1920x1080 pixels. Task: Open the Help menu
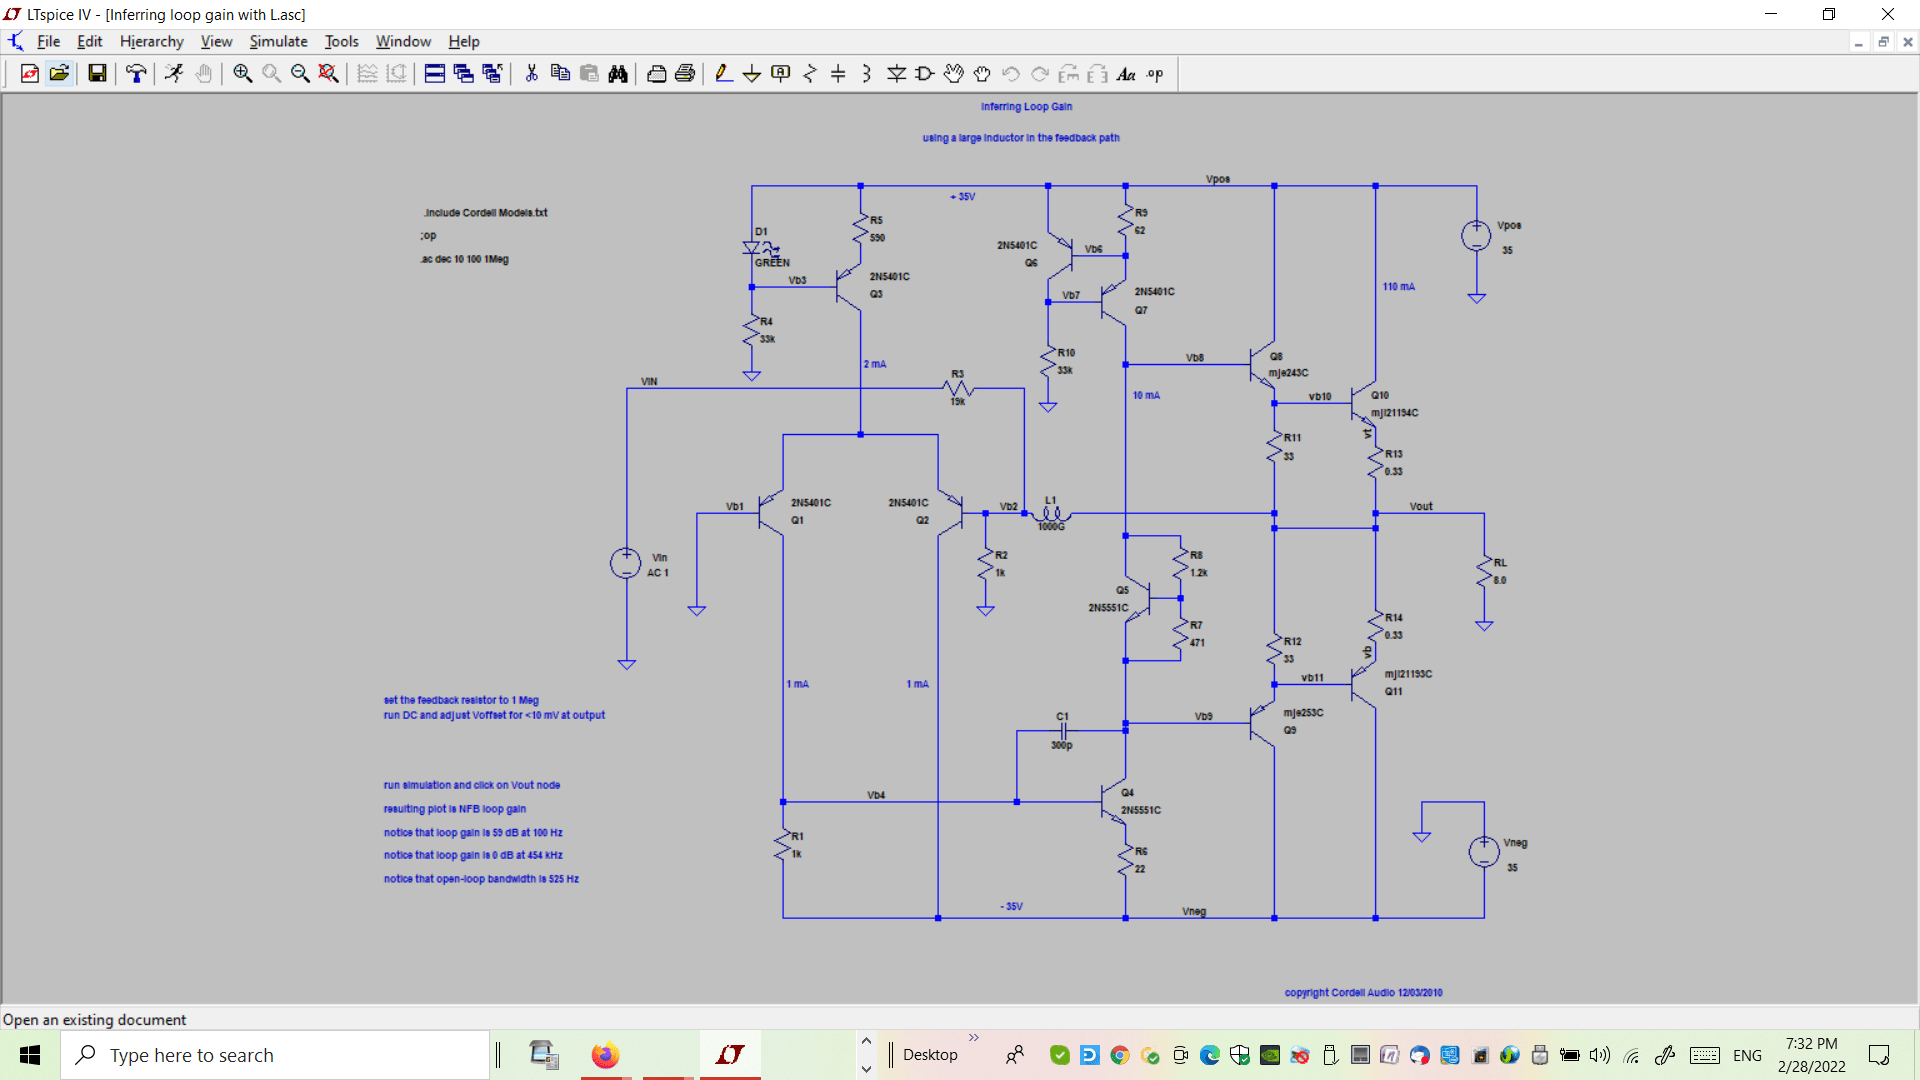pos(464,41)
